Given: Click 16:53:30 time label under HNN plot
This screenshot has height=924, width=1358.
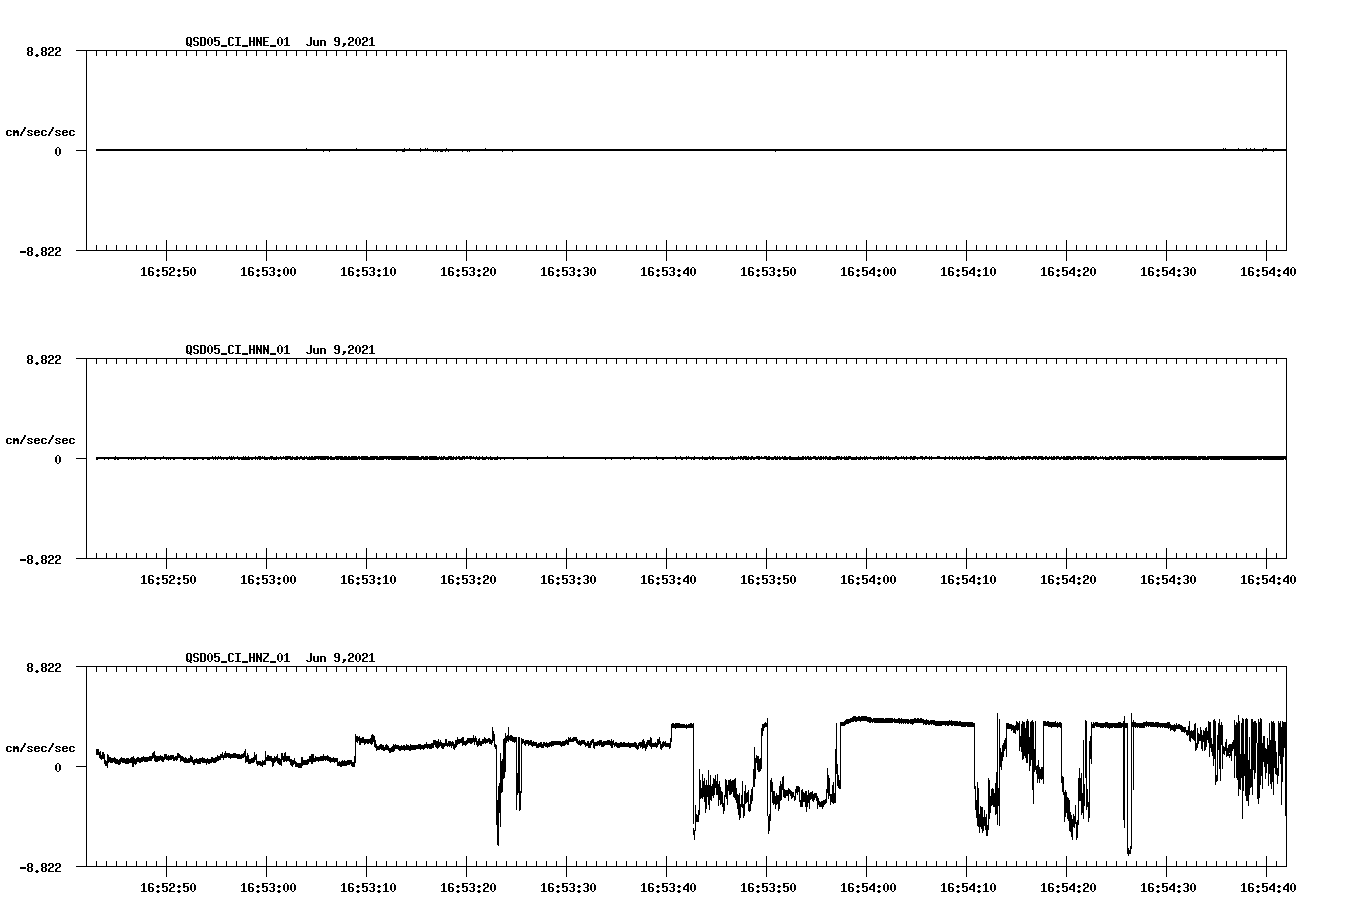Looking at the screenshot, I should coord(568,580).
